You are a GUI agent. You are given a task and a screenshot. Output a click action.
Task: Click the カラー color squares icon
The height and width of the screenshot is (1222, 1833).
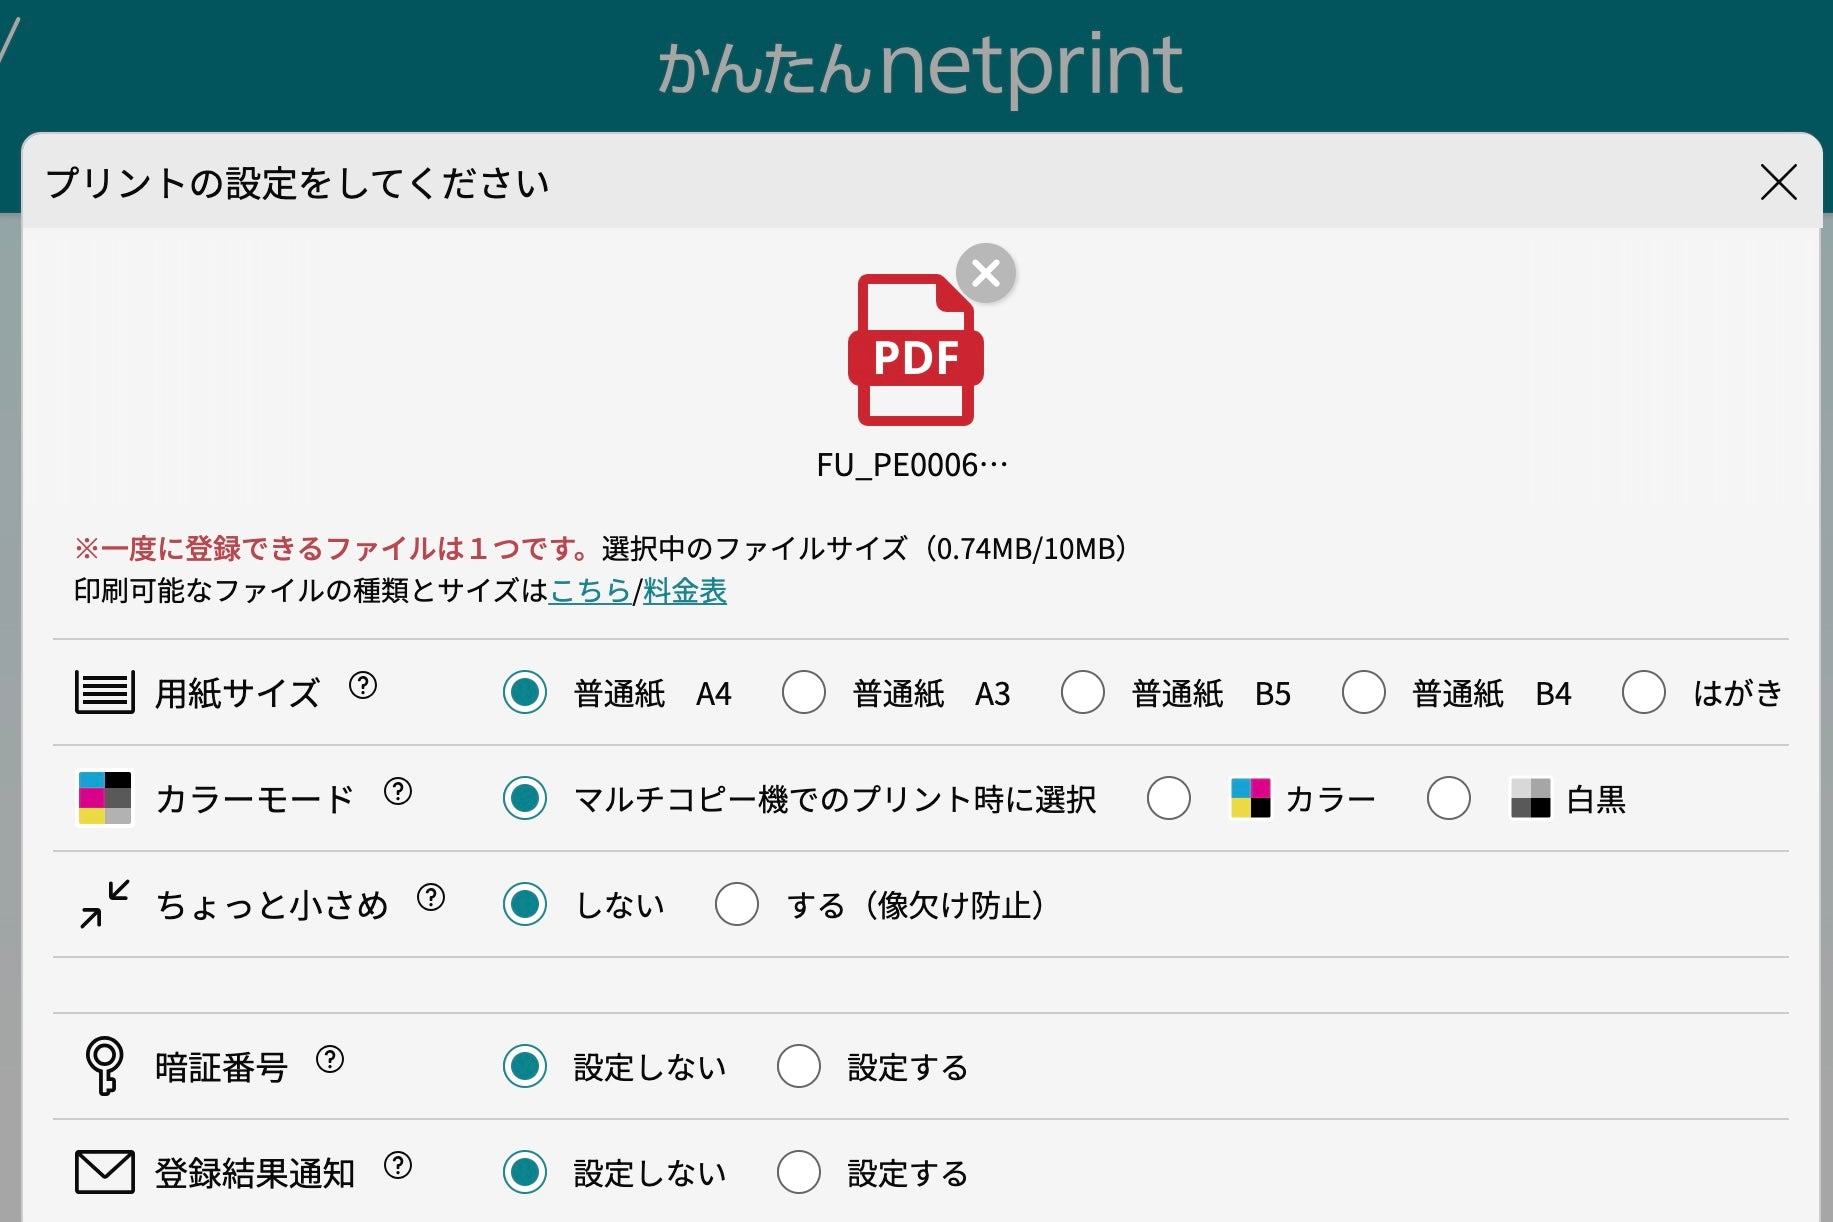(x=1250, y=798)
